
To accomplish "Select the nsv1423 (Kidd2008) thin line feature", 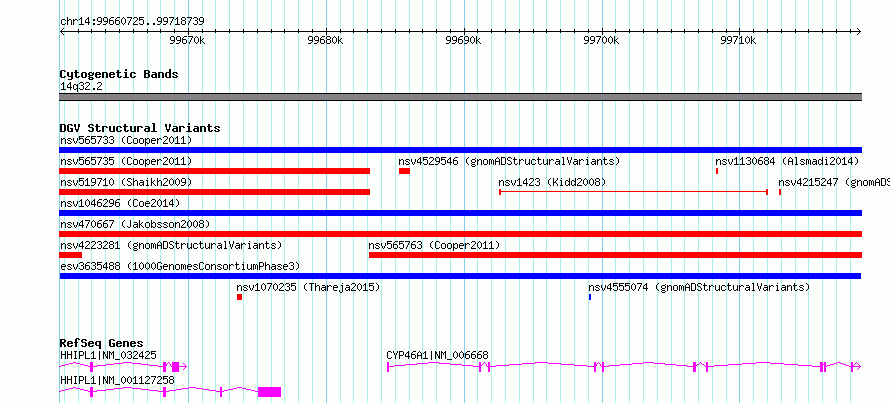I will pos(633,192).
